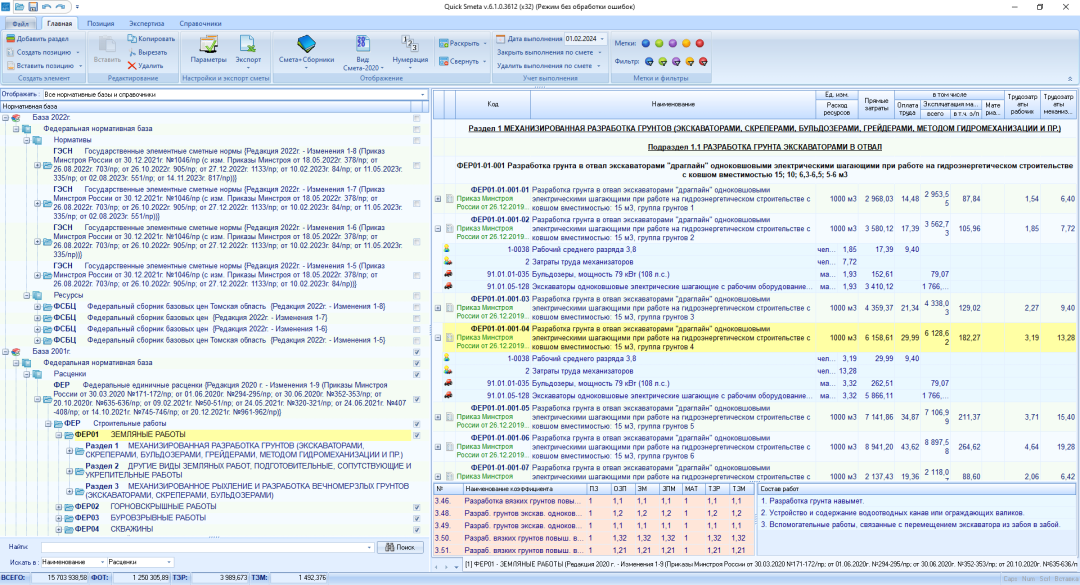Toggle the checkbox for База 2022г.
Viewport: 1080px width, 585px height.
coord(417,118)
